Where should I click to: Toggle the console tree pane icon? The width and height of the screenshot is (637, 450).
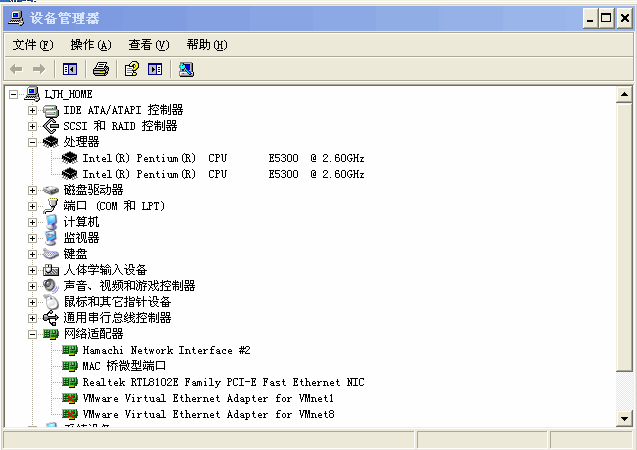point(70,69)
